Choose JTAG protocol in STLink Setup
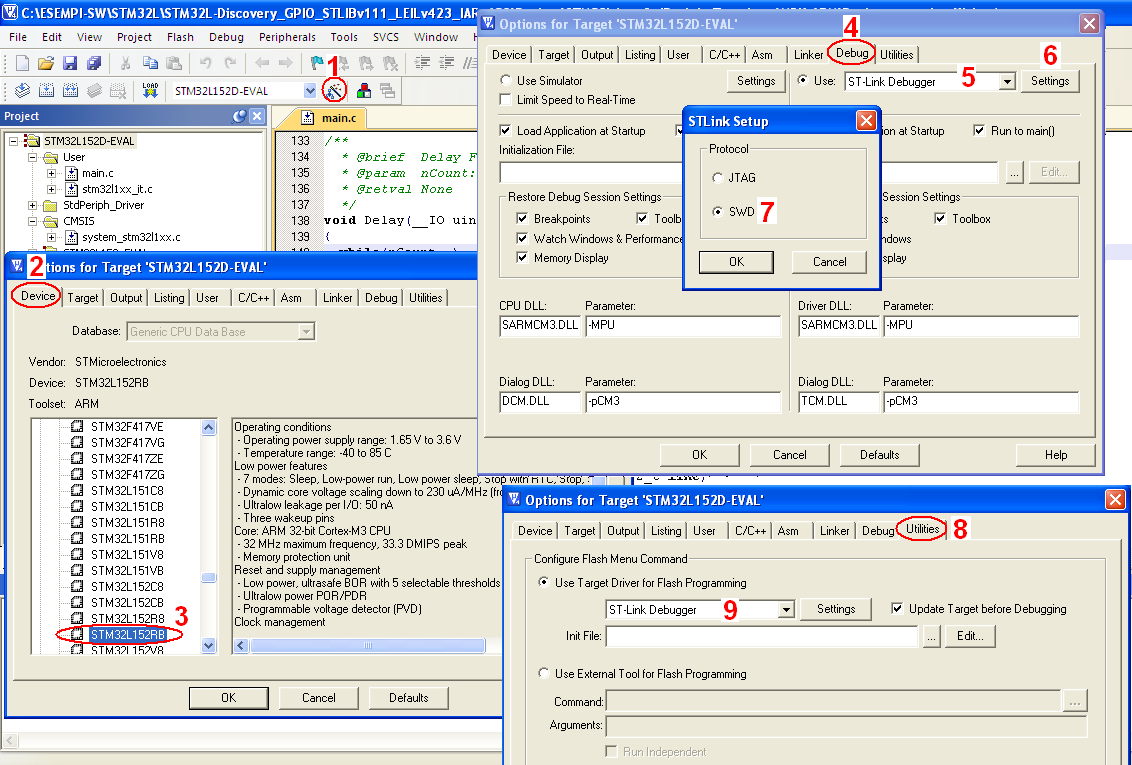This screenshot has width=1132, height=765. (718, 178)
